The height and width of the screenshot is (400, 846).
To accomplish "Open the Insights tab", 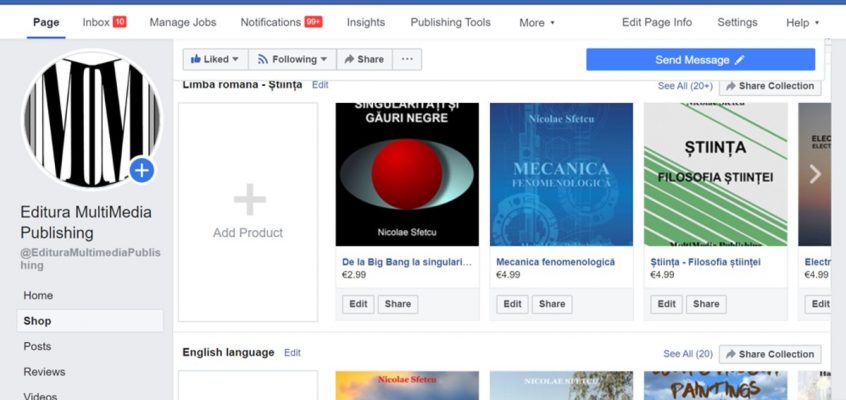I will pyautogui.click(x=366, y=23).
